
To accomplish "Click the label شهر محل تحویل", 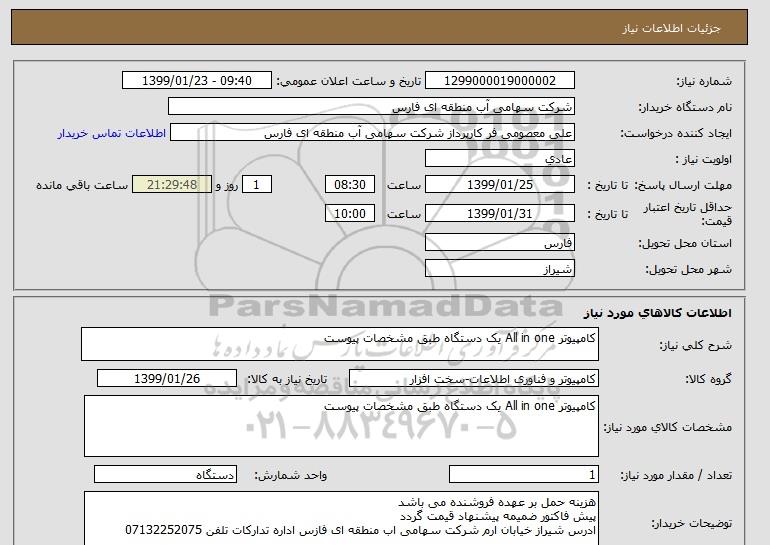I will 688,269.
